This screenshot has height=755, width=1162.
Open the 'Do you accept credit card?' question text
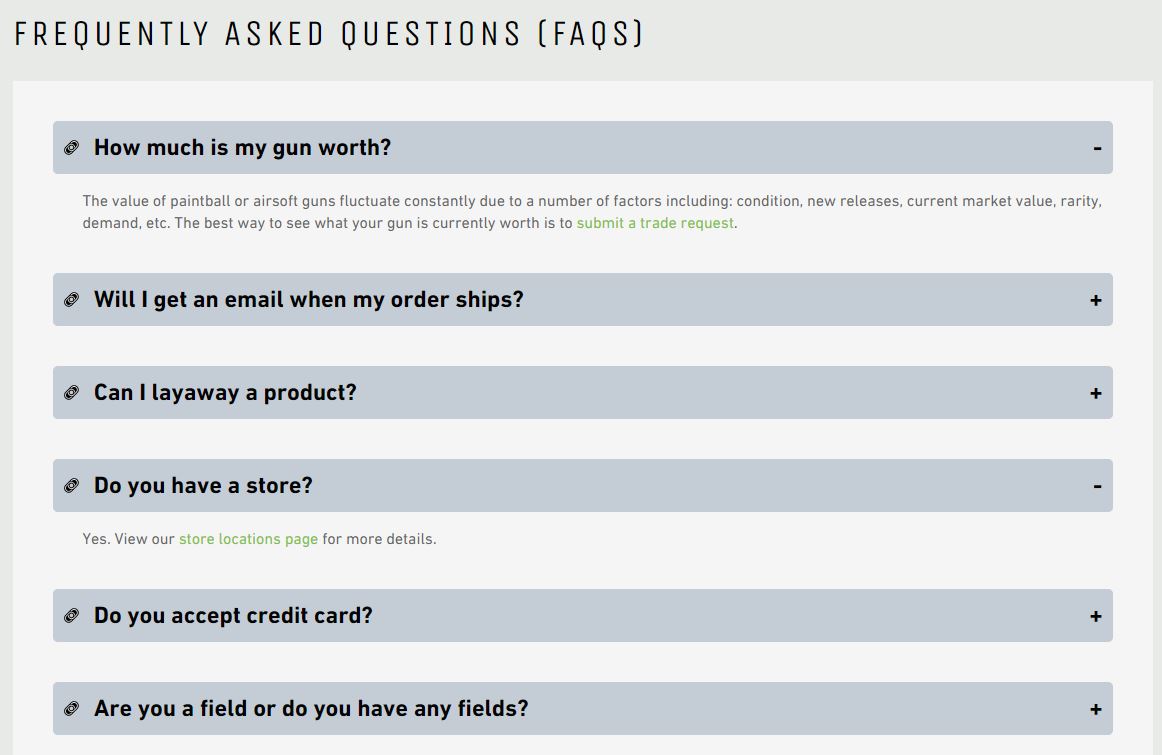[233, 616]
